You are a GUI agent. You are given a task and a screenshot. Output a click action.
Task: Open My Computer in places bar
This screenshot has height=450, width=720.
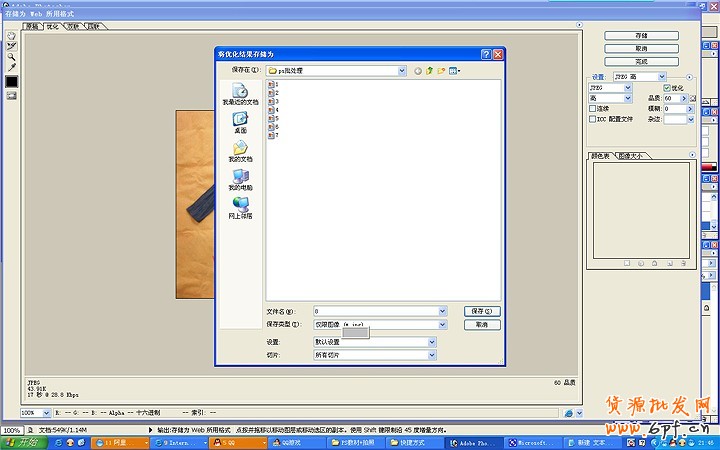coord(240,179)
